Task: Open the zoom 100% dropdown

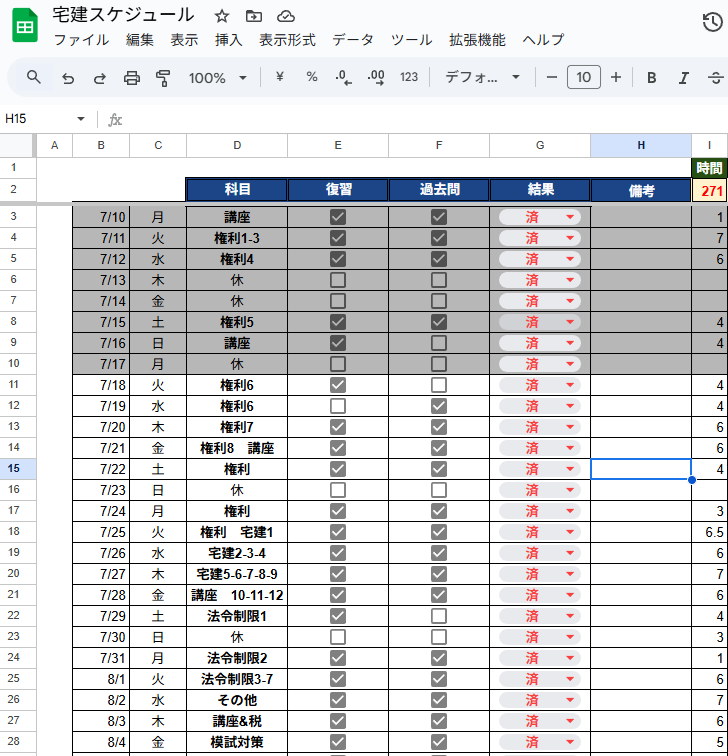Action: pos(217,78)
